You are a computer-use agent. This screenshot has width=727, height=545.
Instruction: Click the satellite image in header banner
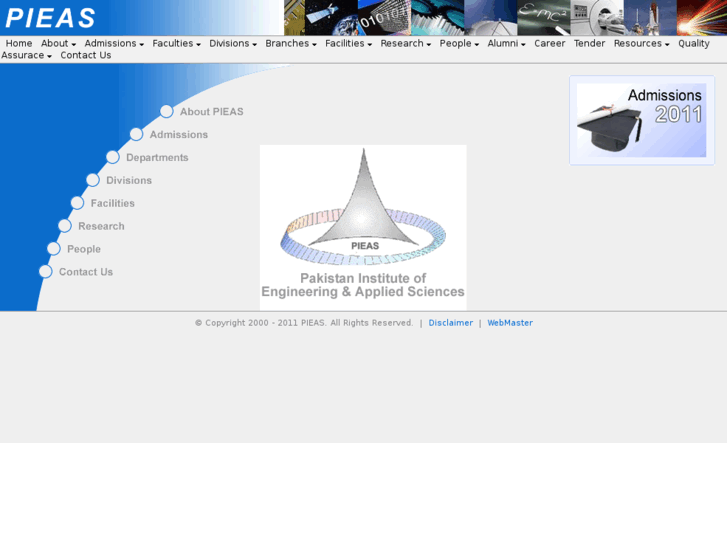click(331, 18)
